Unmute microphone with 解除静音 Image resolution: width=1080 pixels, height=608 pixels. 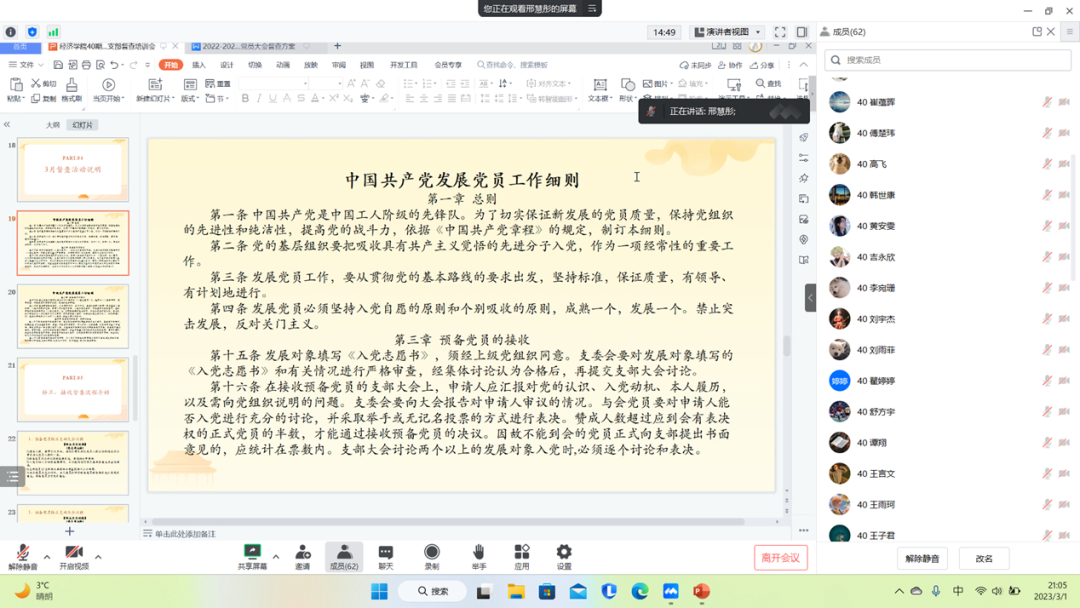23,555
